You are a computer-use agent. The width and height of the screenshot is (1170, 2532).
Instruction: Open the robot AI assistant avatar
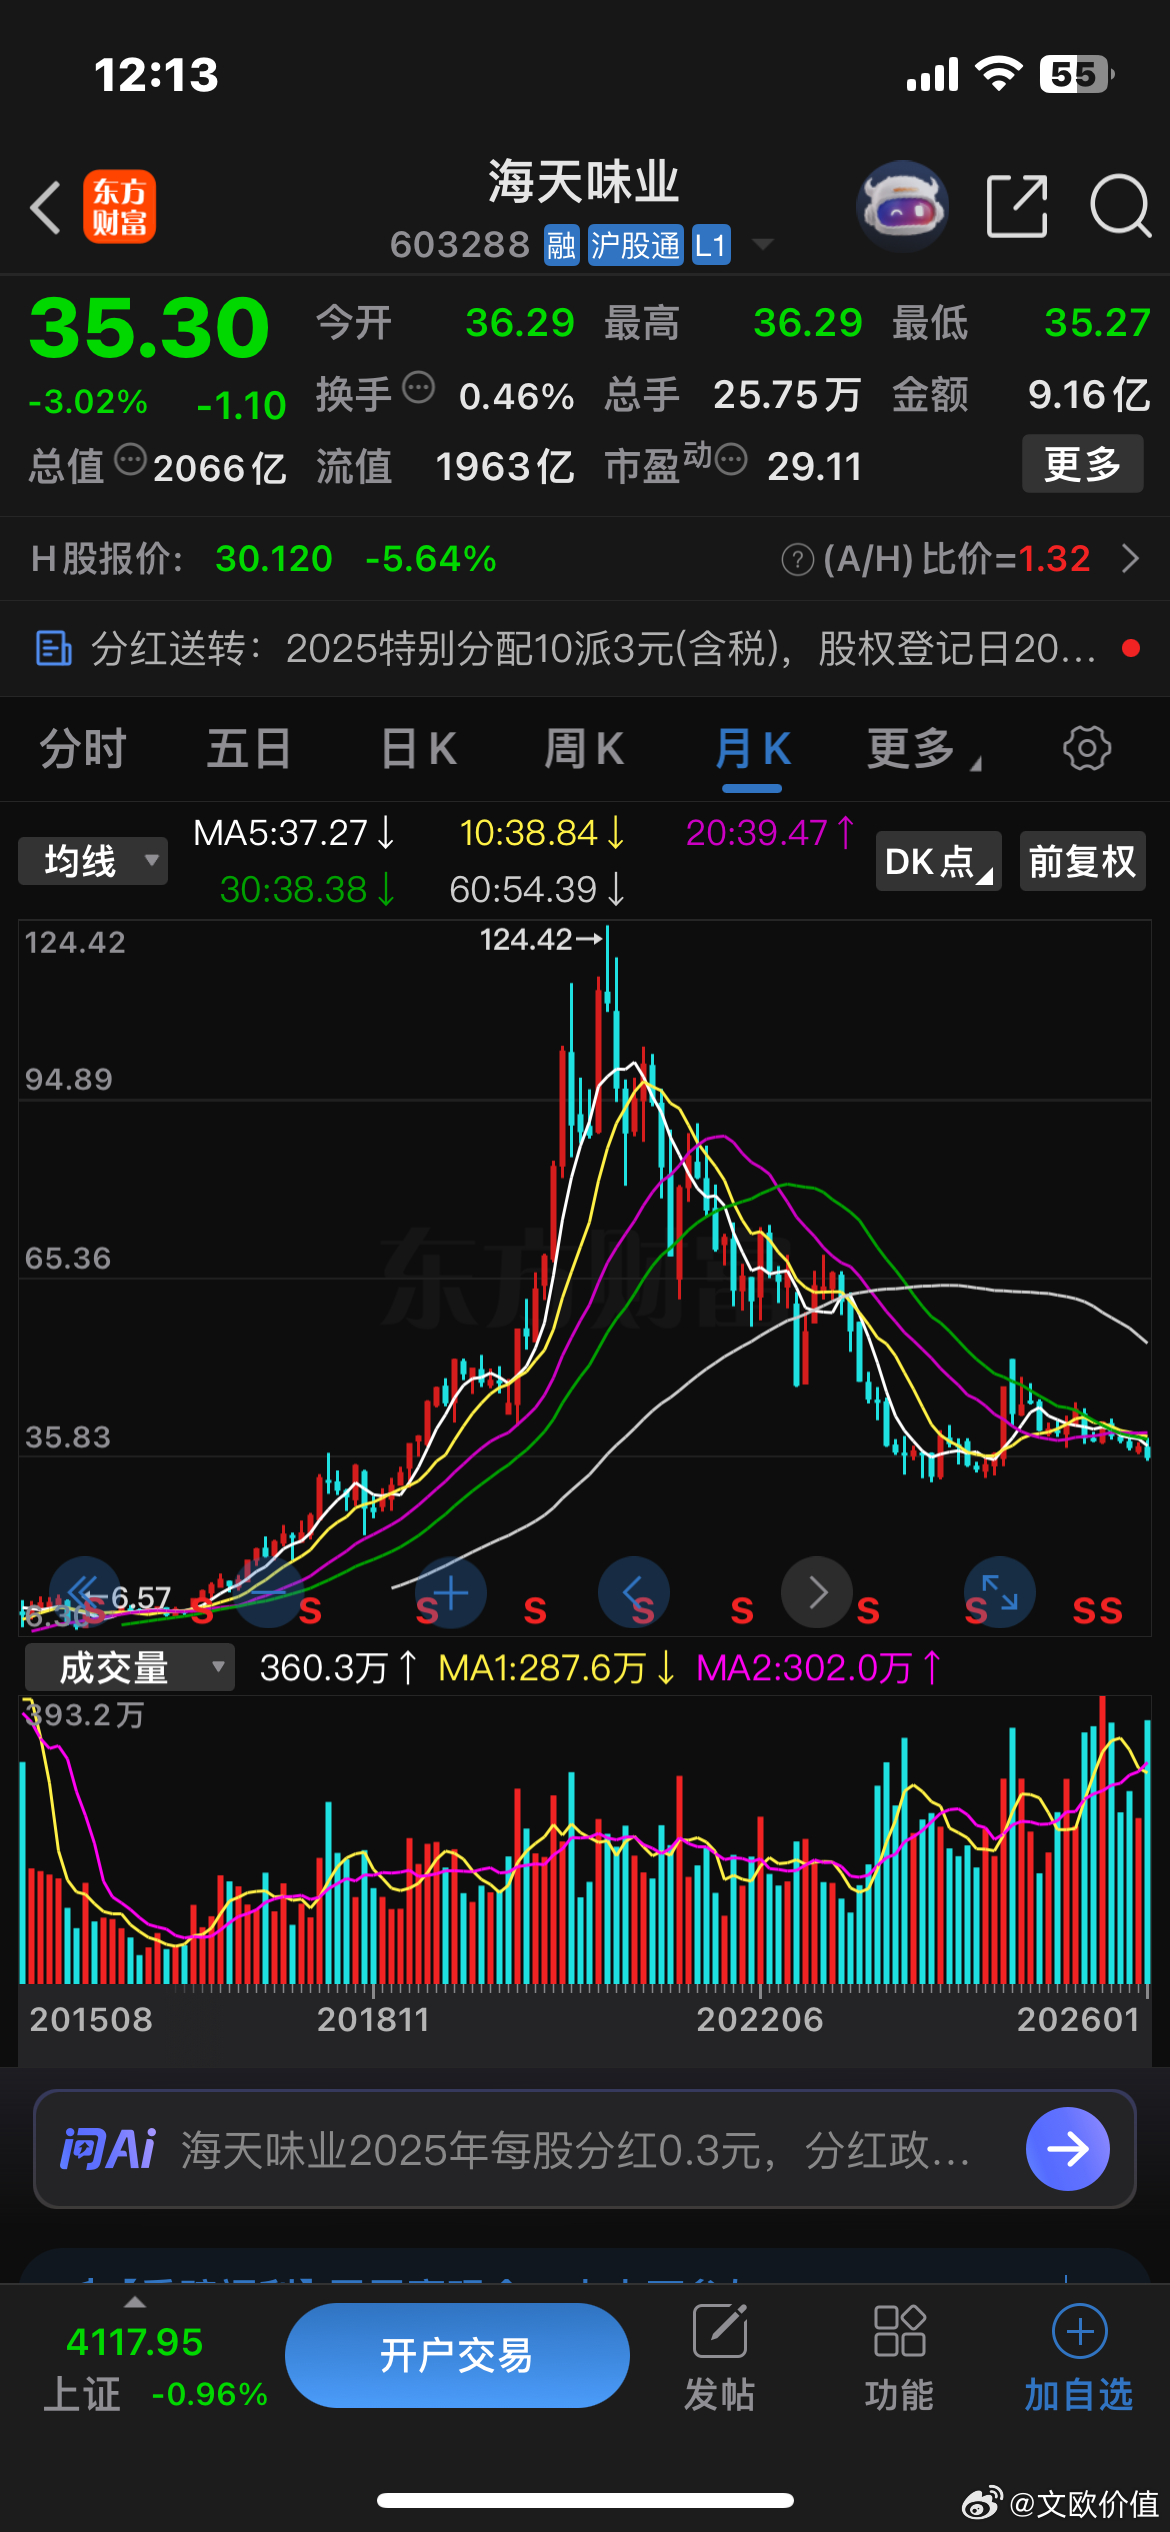coord(902,206)
